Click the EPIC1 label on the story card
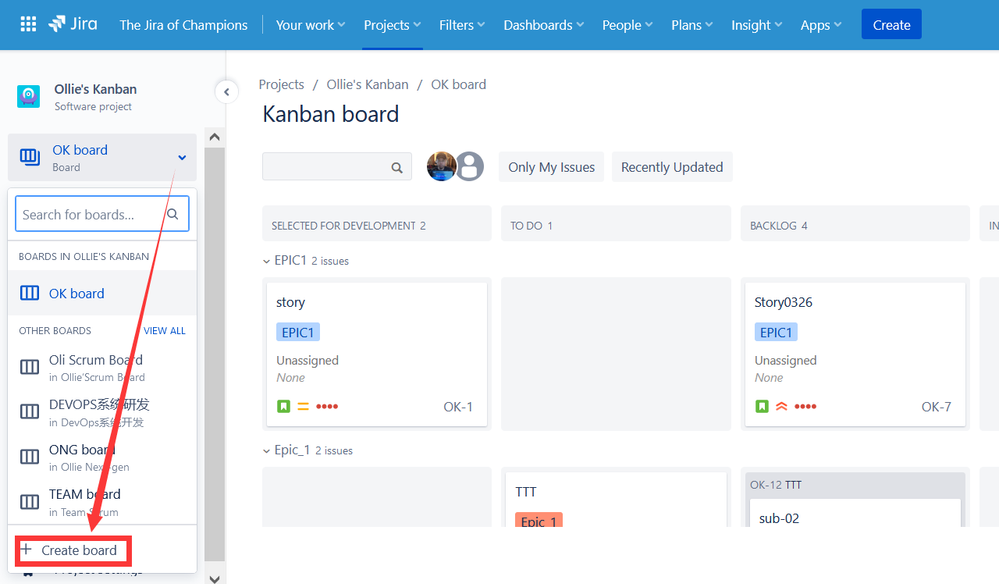This screenshot has width=999, height=584. tap(298, 332)
